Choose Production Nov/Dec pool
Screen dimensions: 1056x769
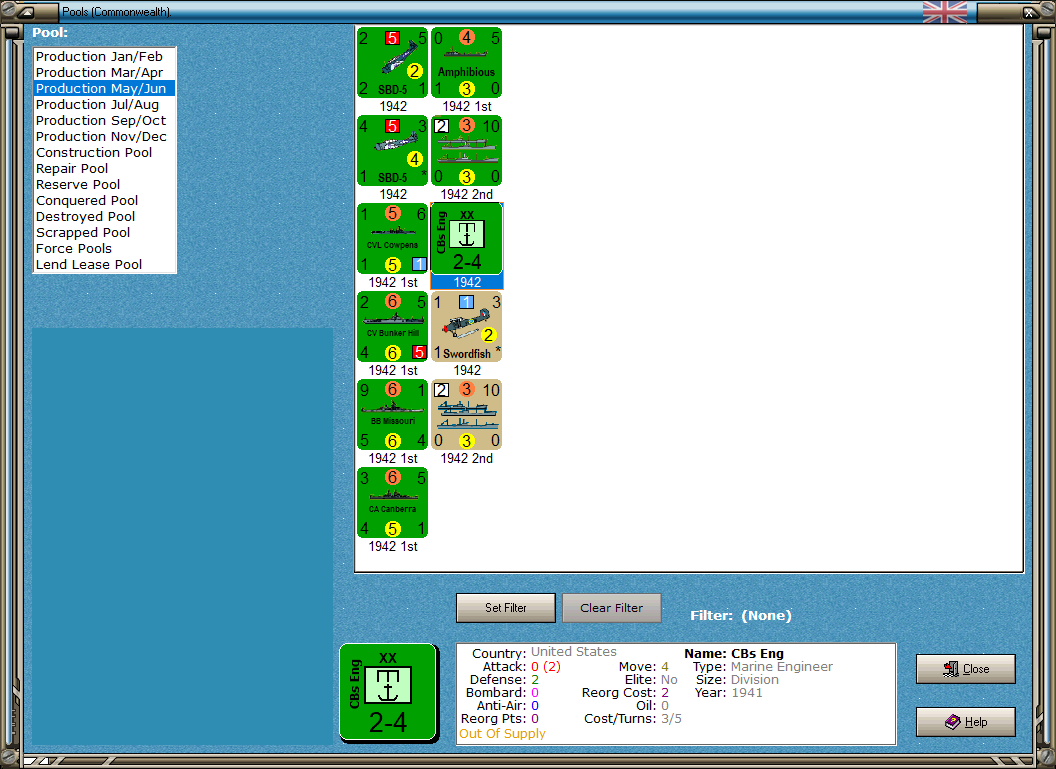[104, 137]
